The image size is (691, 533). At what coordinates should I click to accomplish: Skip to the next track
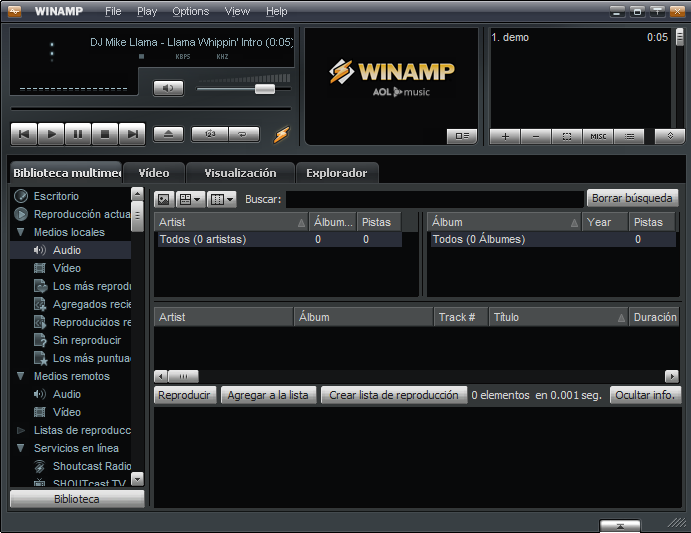(132, 134)
